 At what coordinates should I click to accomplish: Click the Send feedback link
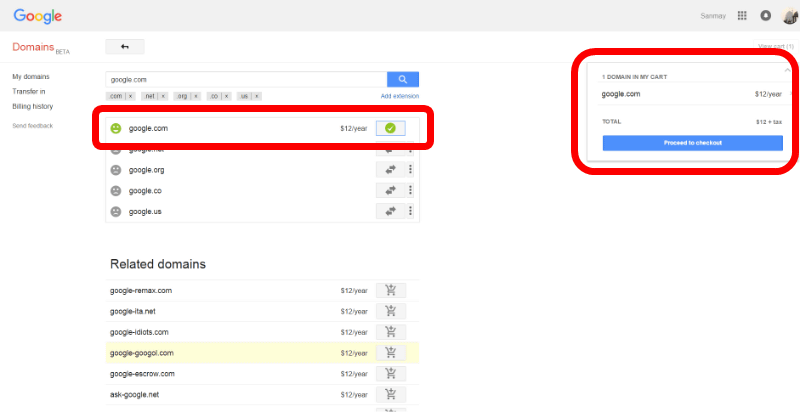pos(33,125)
